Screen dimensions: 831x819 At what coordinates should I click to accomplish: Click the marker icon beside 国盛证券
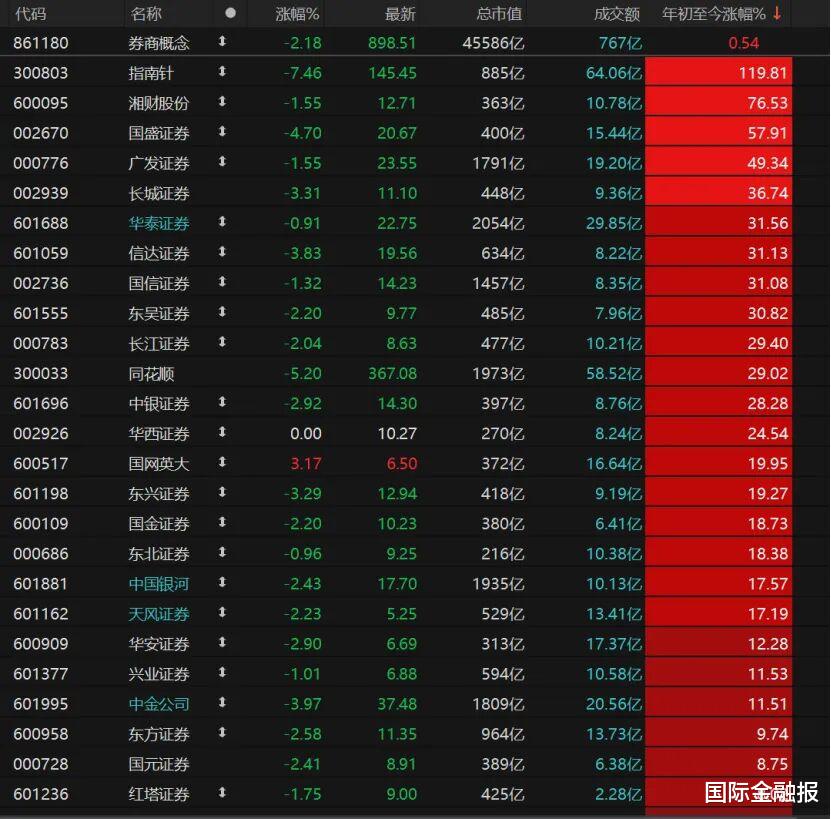click(x=222, y=131)
